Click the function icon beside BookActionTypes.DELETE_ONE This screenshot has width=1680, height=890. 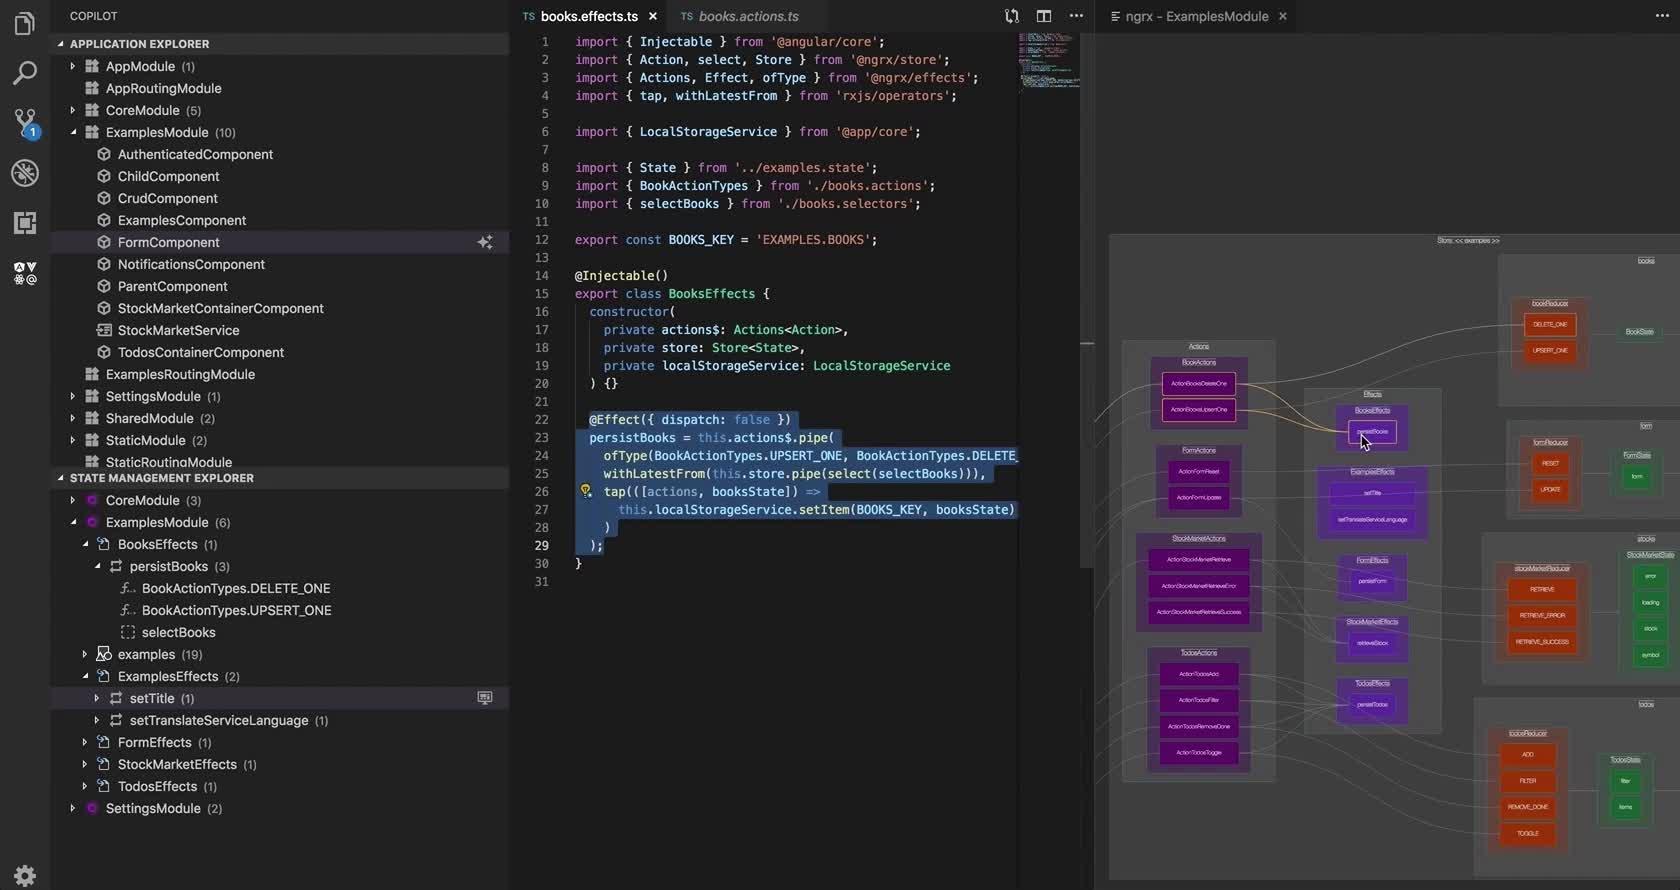pyautogui.click(x=128, y=588)
